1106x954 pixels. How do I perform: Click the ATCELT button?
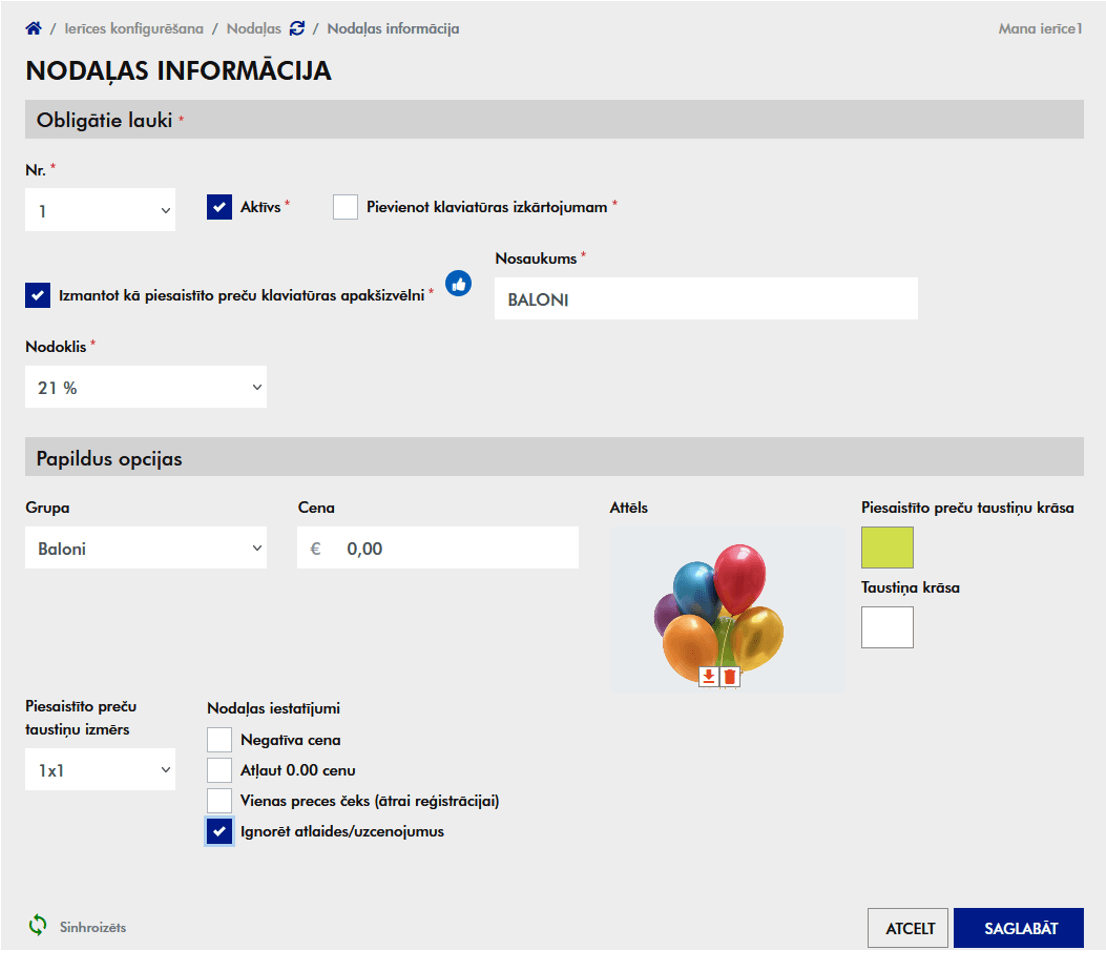coord(908,928)
